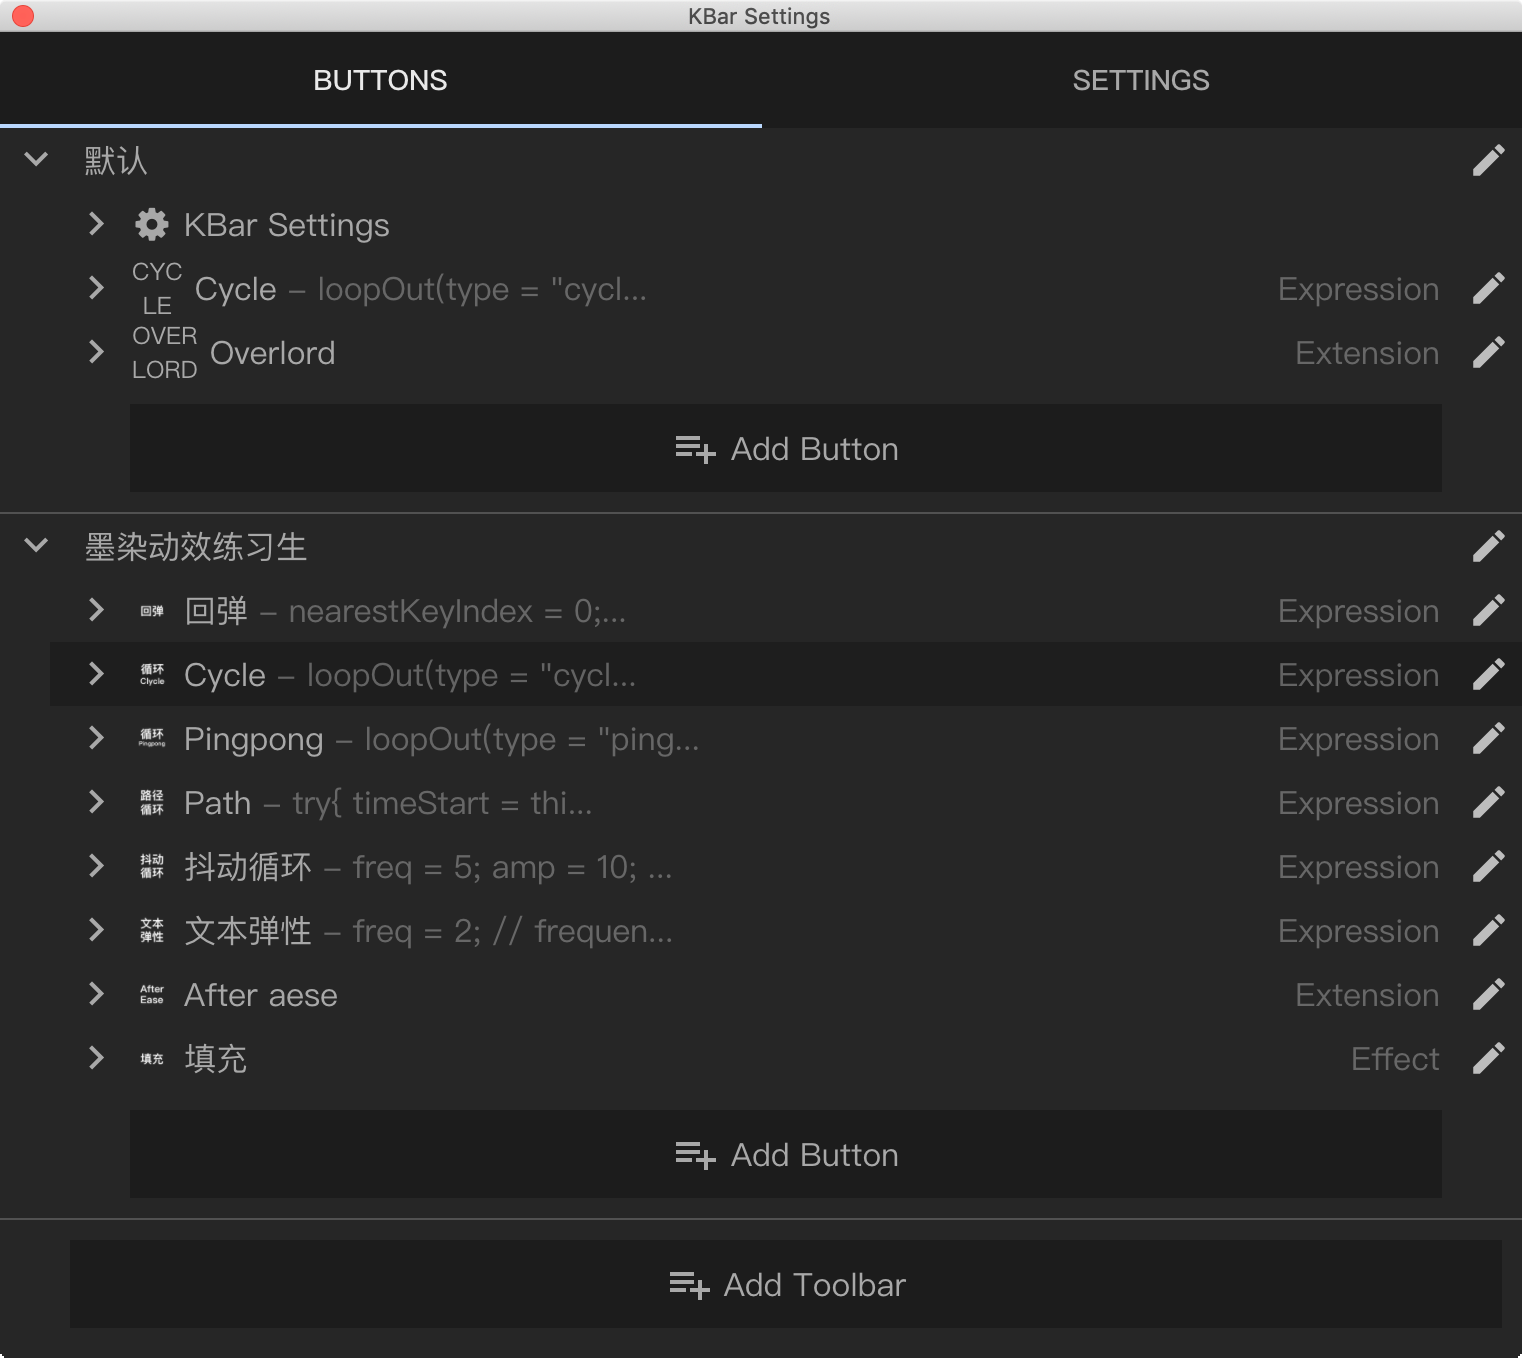Viewport: 1522px width, 1358px height.
Task: Click the 抖动循环 small icon
Action: pos(152,866)
